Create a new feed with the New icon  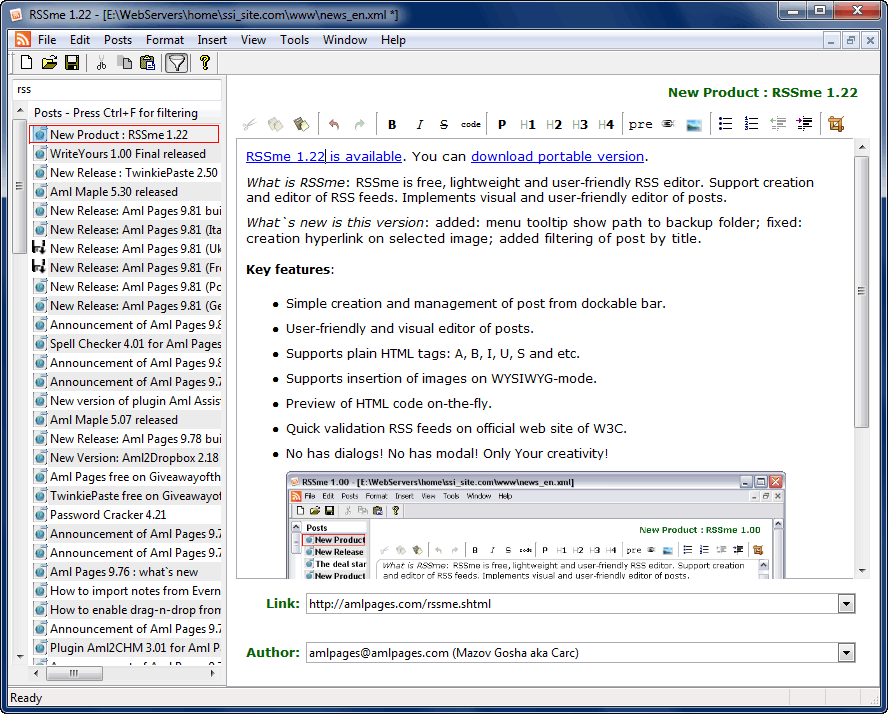(26, 62)
